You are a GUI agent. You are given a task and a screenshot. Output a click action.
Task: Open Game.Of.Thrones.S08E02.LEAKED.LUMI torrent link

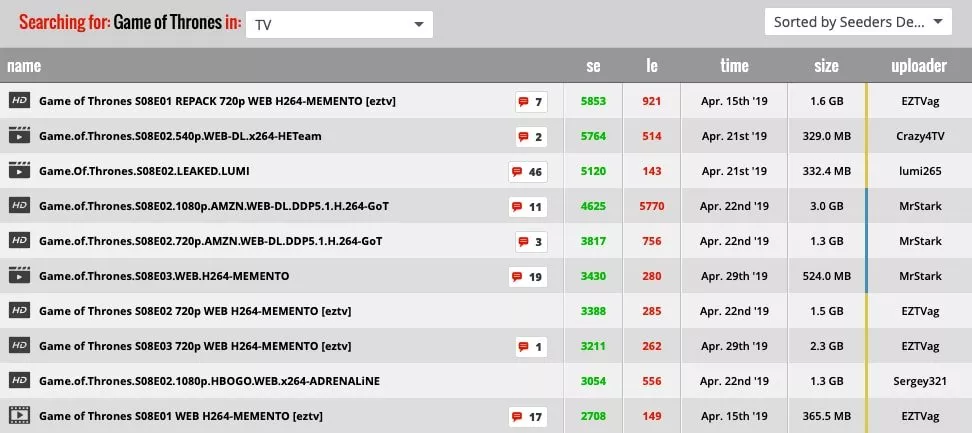(137, 171)
